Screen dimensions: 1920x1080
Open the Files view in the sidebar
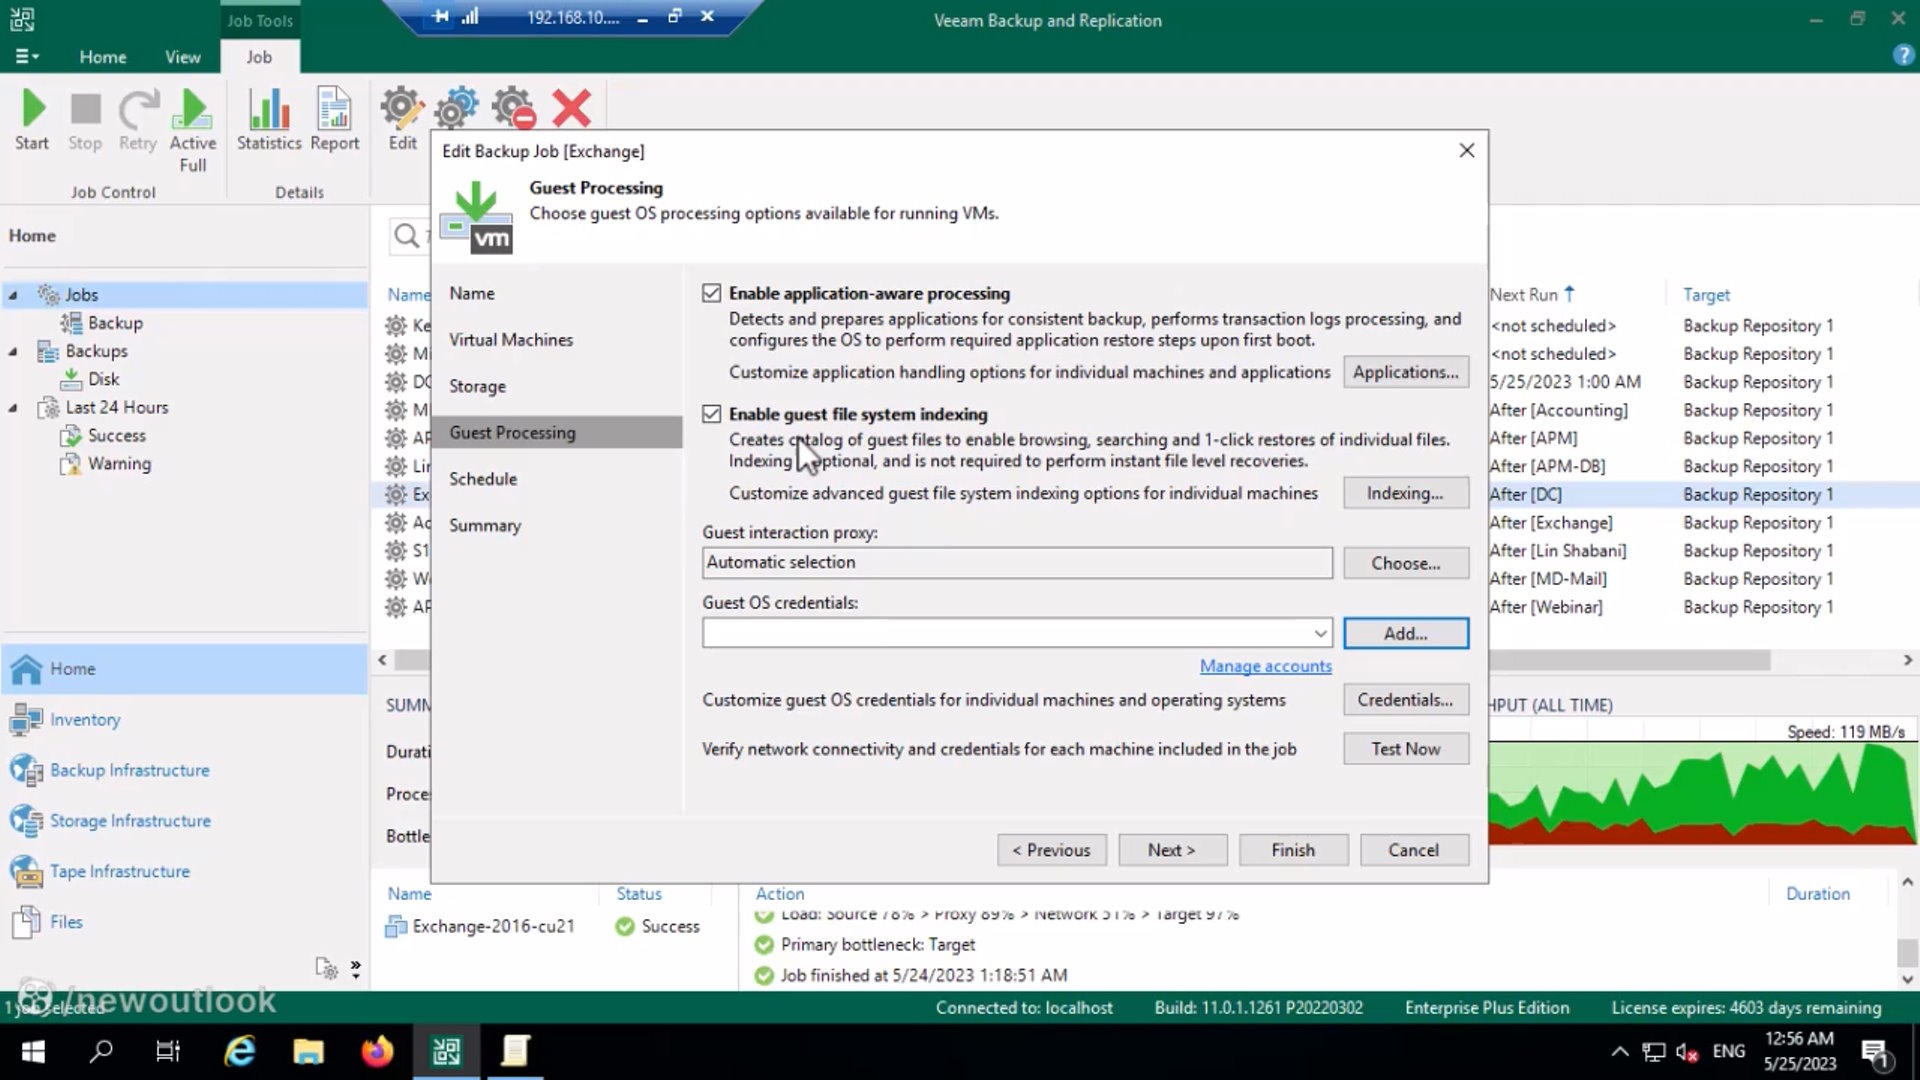[x=66, y=921]
